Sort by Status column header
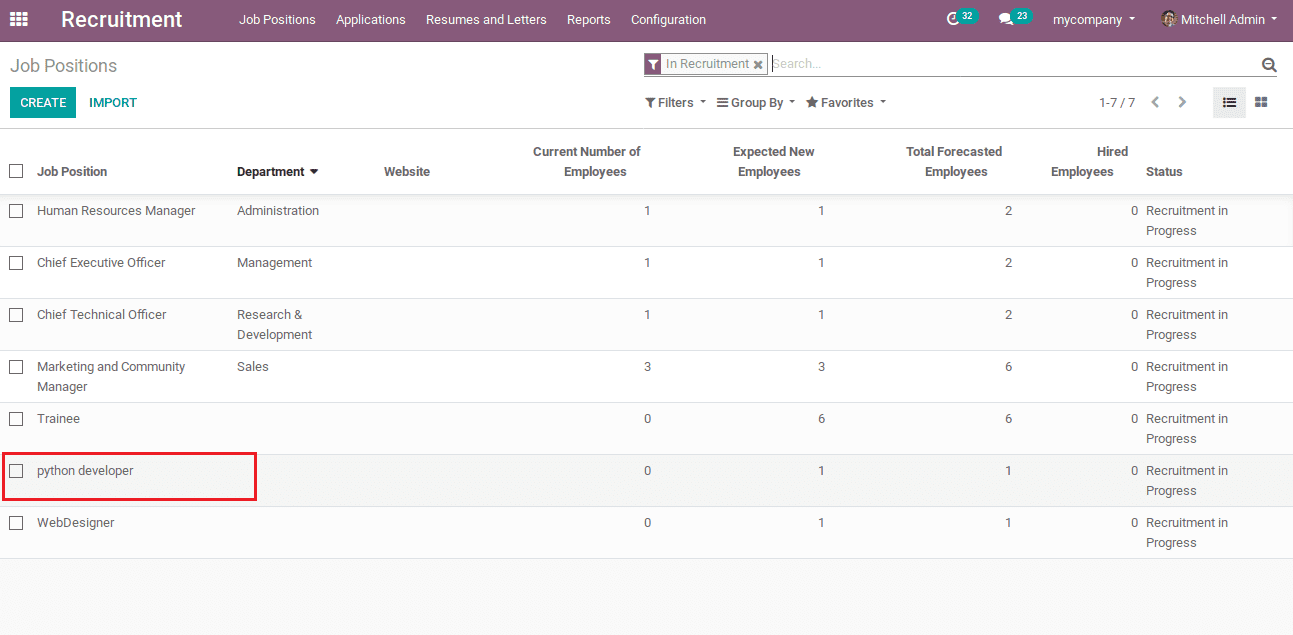1293x635 pixels. 1164,172
